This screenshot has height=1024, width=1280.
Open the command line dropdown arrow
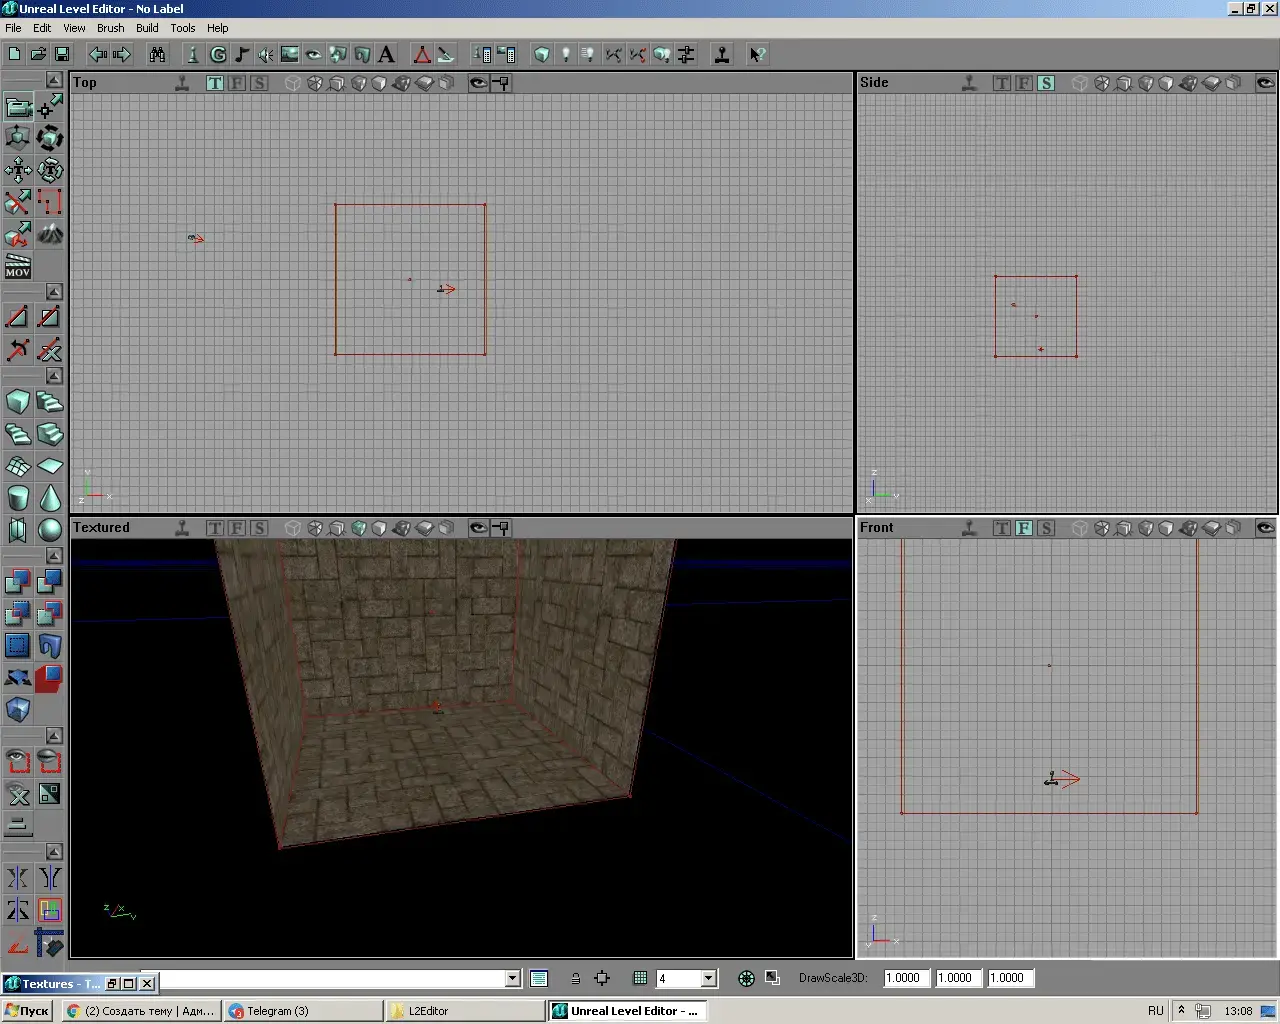click(x=513, y=978)
